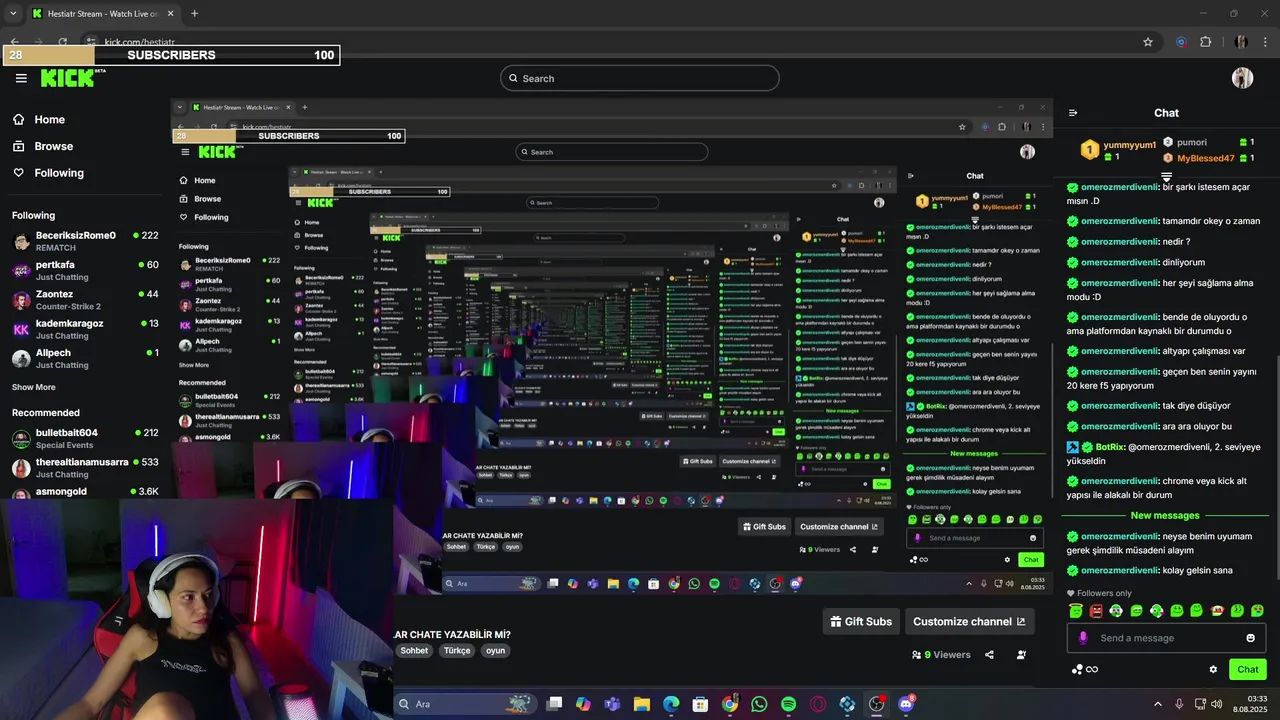Open Zaontez followed channel
Image resolution: width=1280 pixels, height=720 pixels.
tap(85, 299)
